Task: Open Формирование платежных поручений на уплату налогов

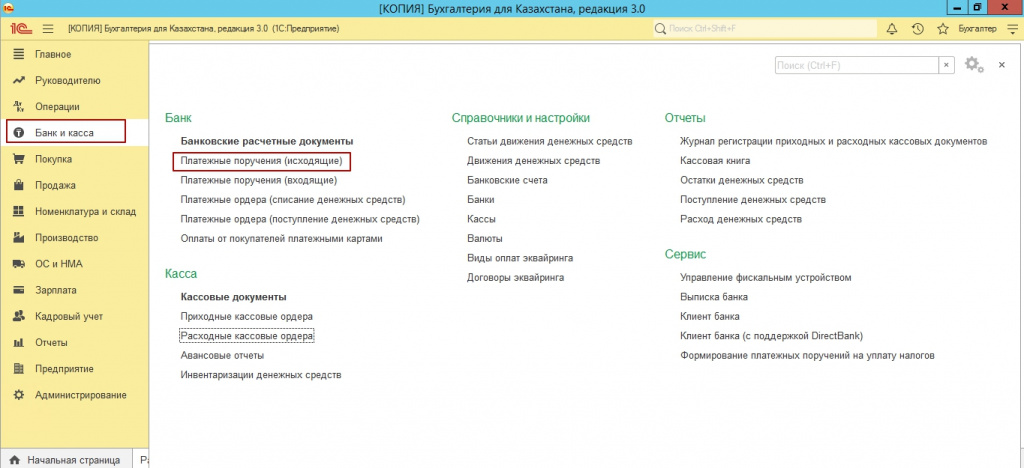Action: click(x=808, y=356)
